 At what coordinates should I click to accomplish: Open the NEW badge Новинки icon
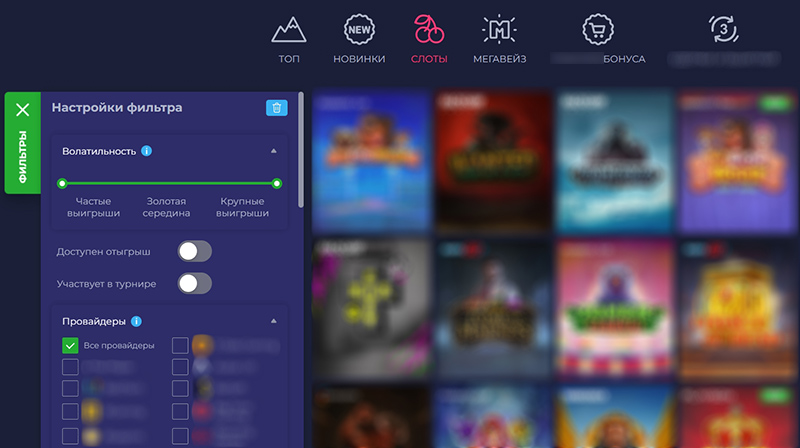coord(359,30)
